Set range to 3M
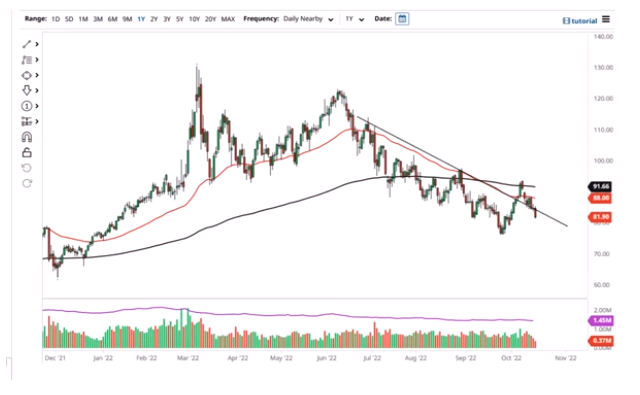640x395 pixels. pos(98,19)
